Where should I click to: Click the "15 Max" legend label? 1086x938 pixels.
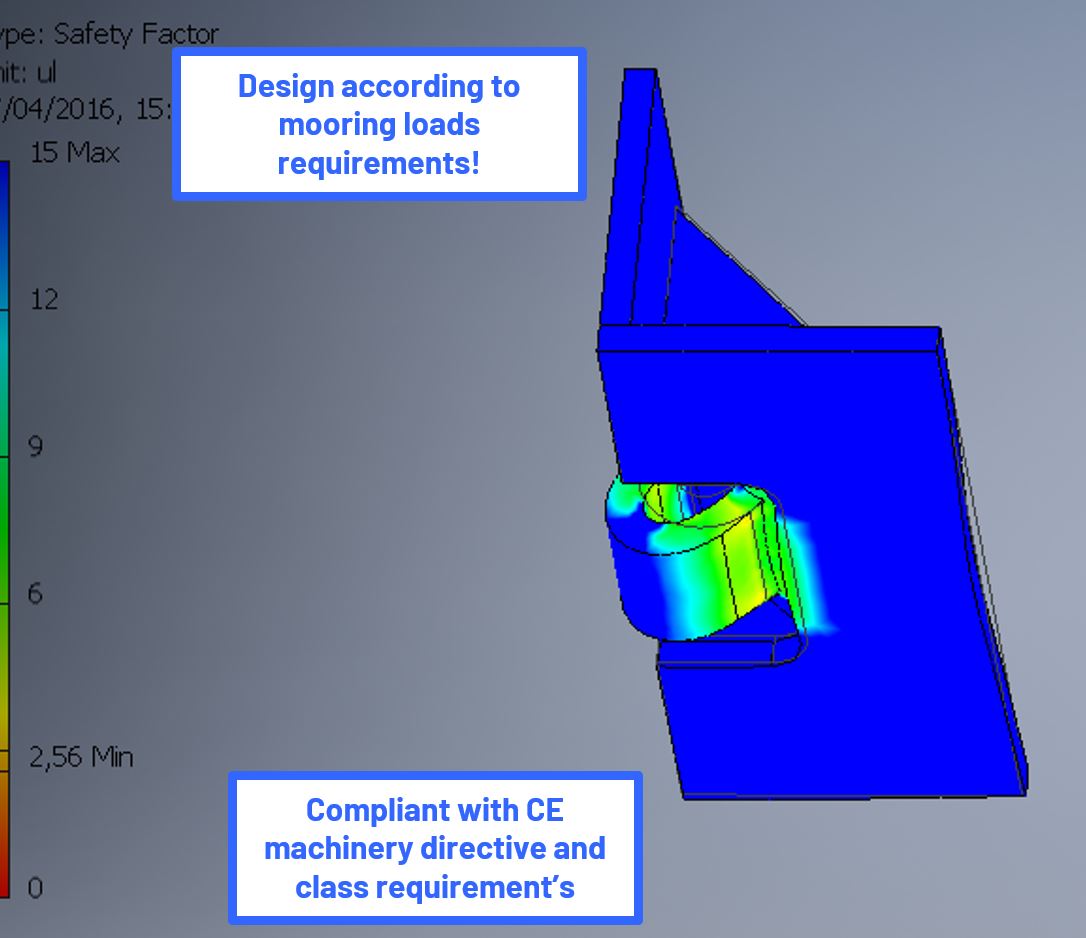pos(74,153)
